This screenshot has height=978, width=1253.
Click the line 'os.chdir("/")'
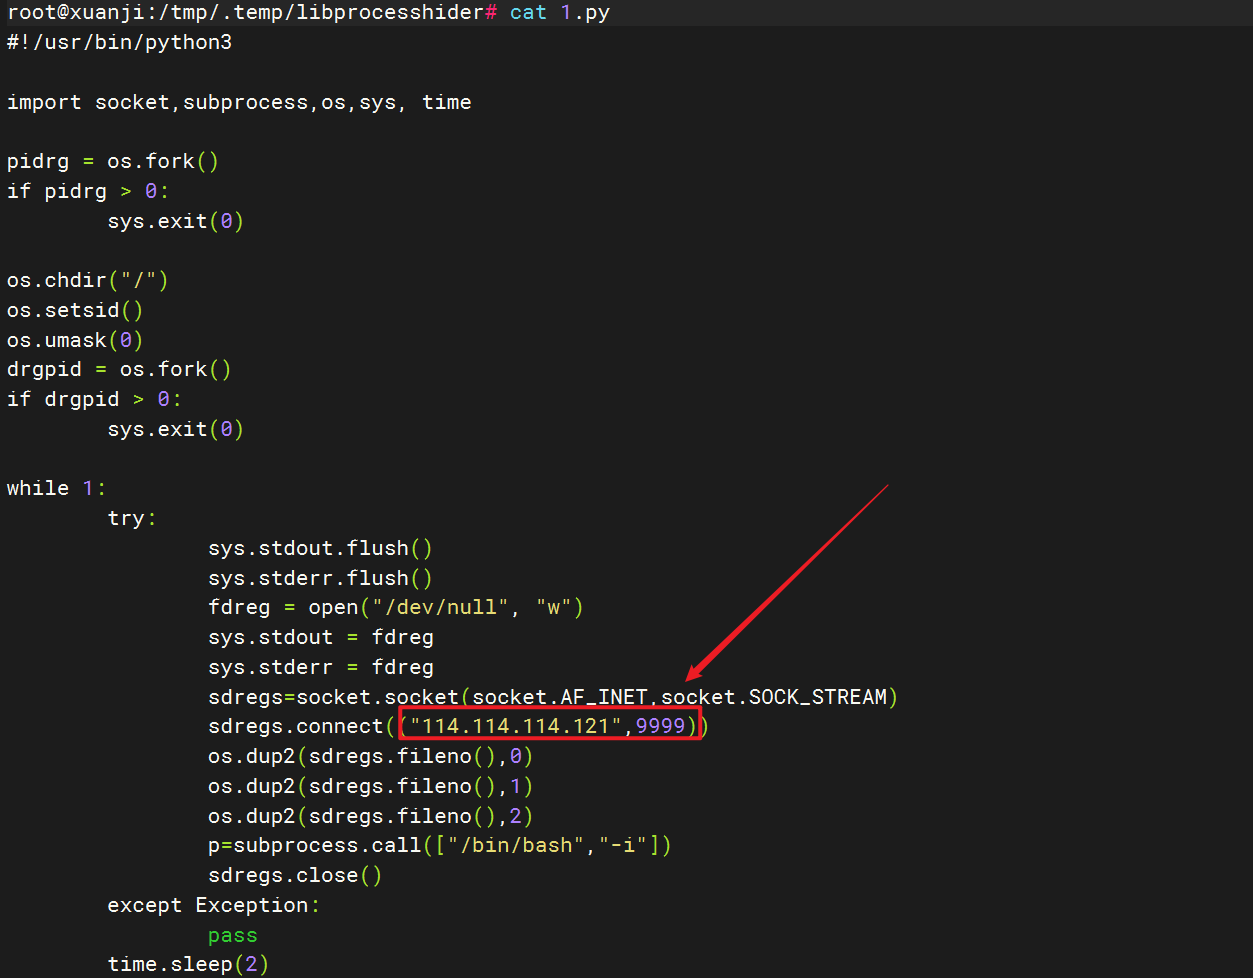pos(88,280)
